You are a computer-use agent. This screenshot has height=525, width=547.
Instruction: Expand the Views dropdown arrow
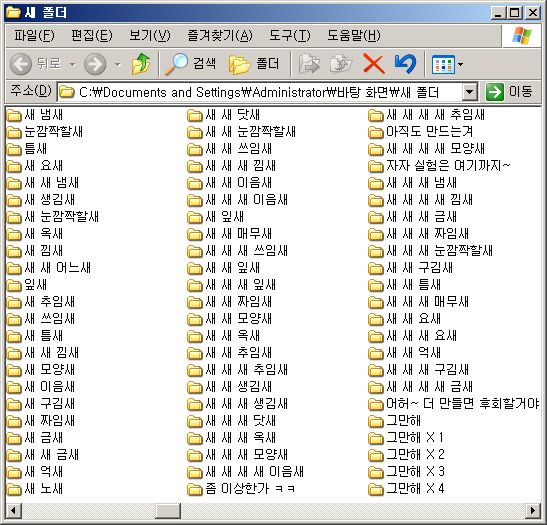point(460,65)
